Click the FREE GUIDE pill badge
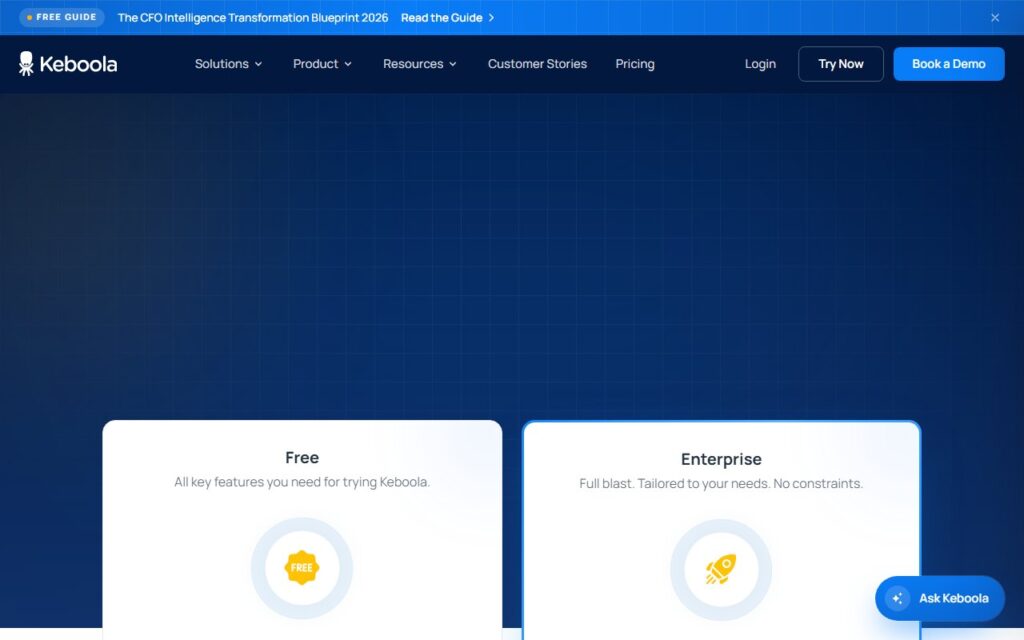Image resolution: width=1024 pixels, height=640 pixels. [61, 17]
